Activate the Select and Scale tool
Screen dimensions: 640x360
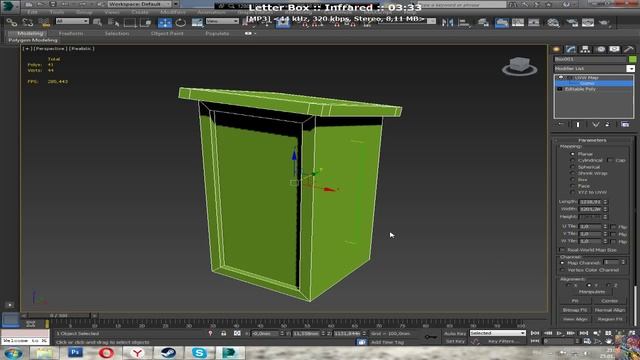pyautogui.click(x=197, y=22)
